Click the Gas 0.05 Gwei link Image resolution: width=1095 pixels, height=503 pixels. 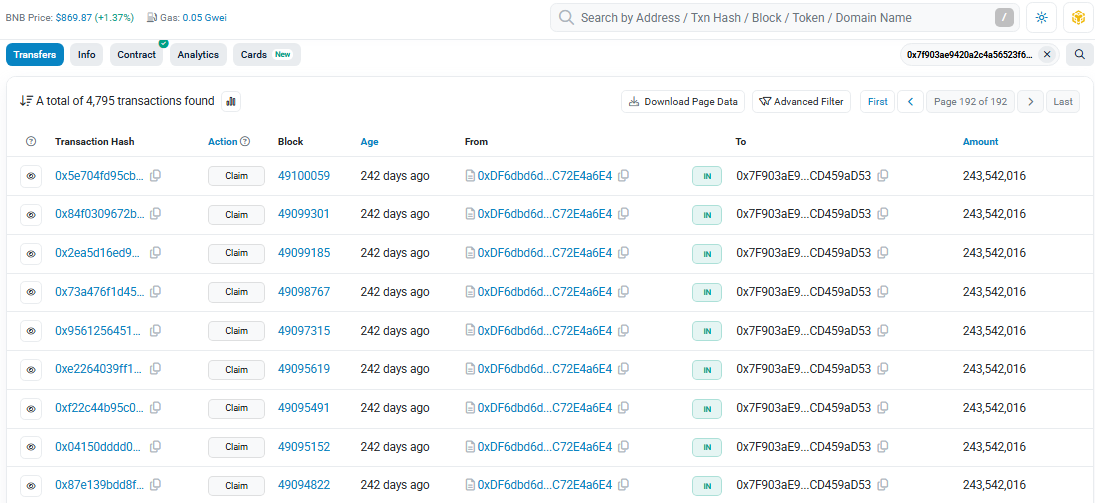pyautogui.click(x=204, y=17)
